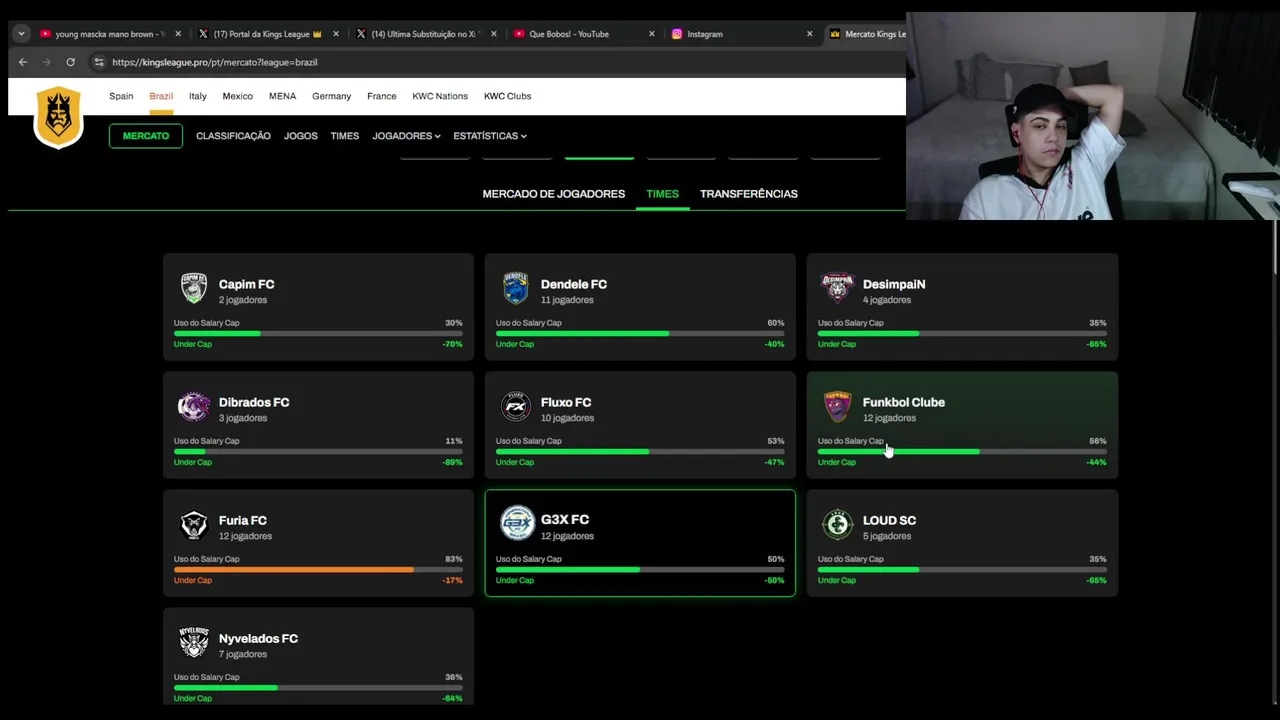This screenshot has height=720, width=1280.
Task: Switch to MERCADO DE JOGADORES tab
Action: pos(553,194)
